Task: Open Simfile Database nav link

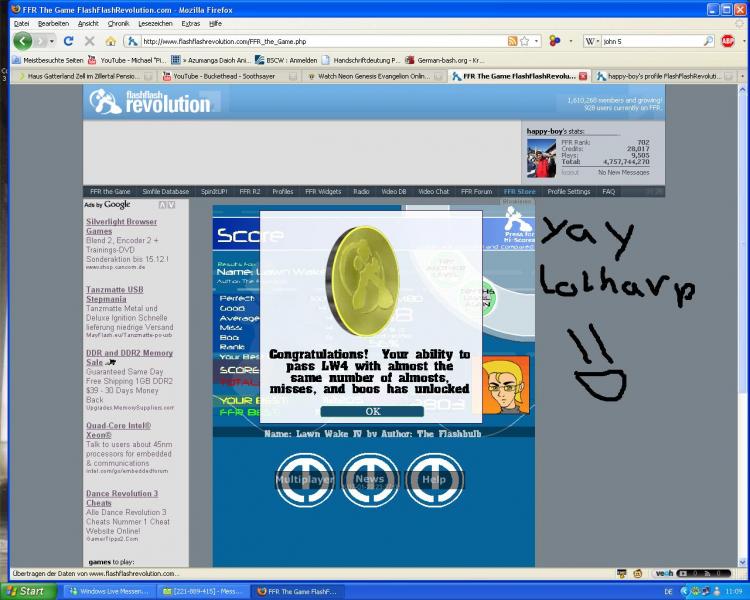Action: [165, 191]
